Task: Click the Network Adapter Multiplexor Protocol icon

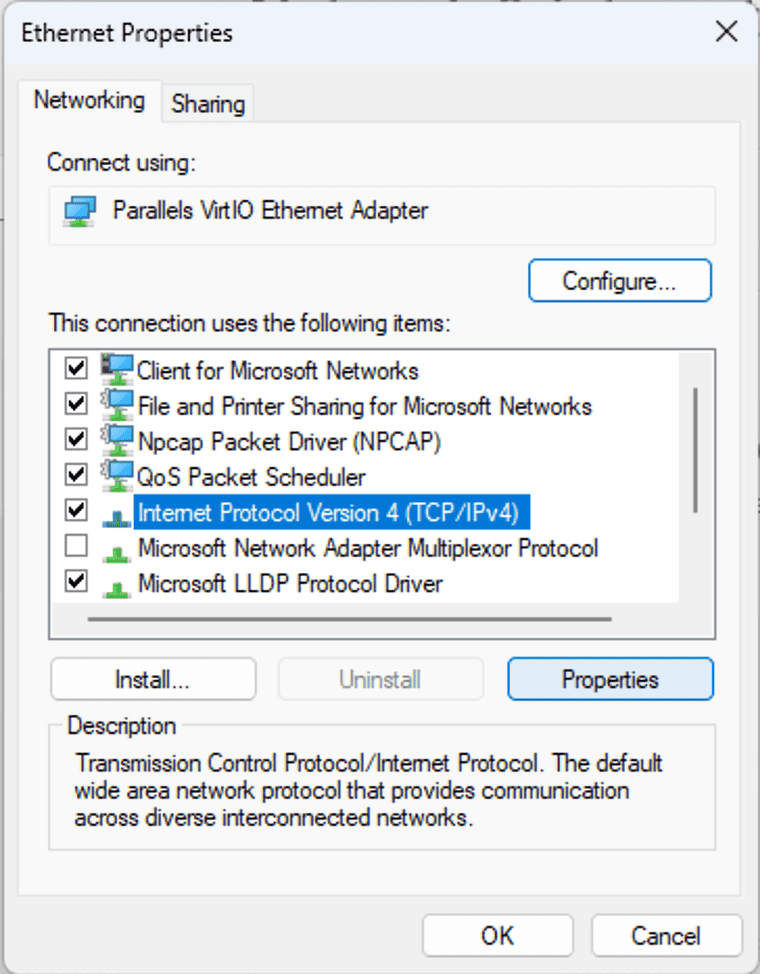Action: click(117, 553)
